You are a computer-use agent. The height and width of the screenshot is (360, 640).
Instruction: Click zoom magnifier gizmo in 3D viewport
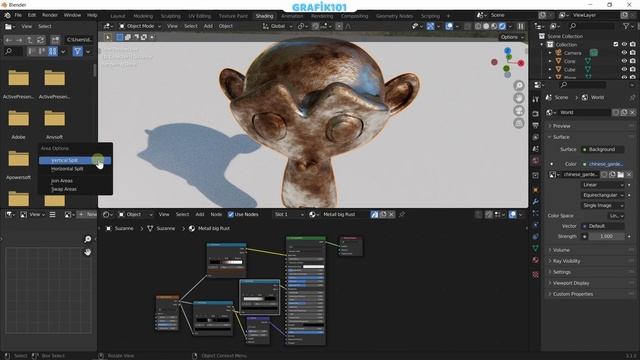click(x=519, y=85)
